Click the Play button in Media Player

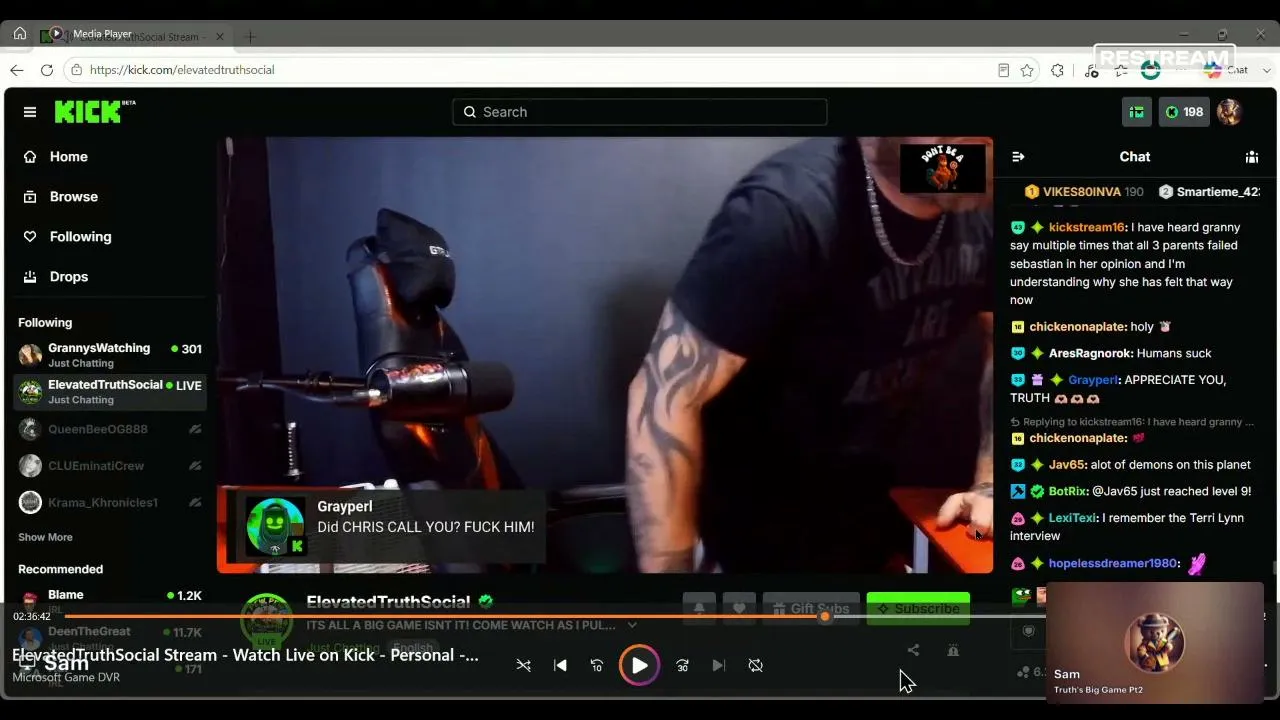pos(639,665)
